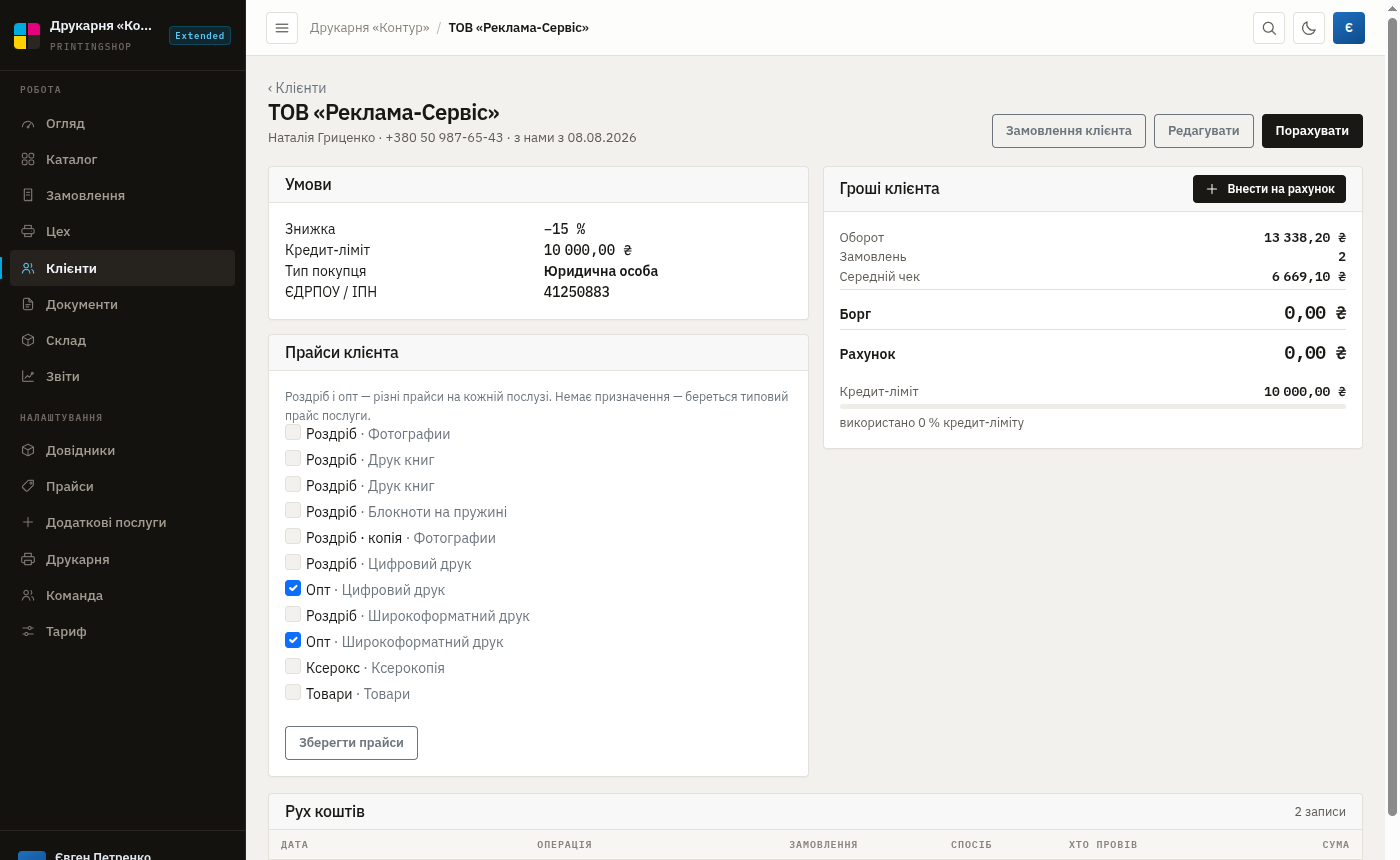This screenshot has width=1400, height=860.
Task: Open the Клієнти section in the sidebar
Action: [x=122, y=268]
